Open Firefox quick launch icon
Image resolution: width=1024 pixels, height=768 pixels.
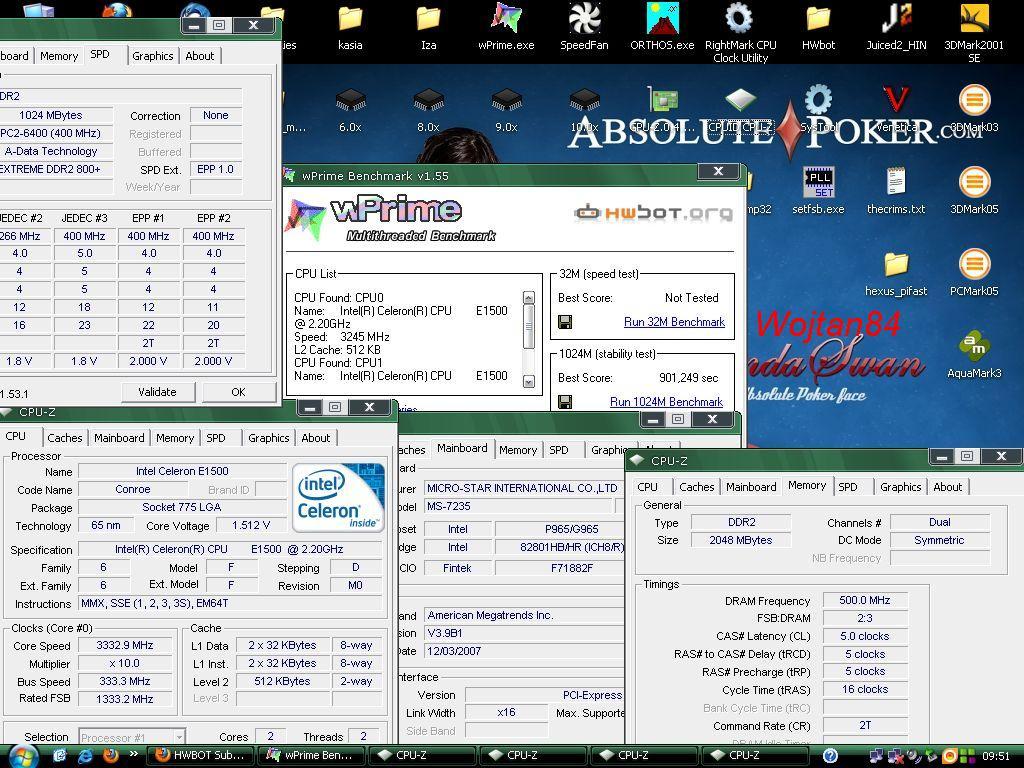point(111,756)
